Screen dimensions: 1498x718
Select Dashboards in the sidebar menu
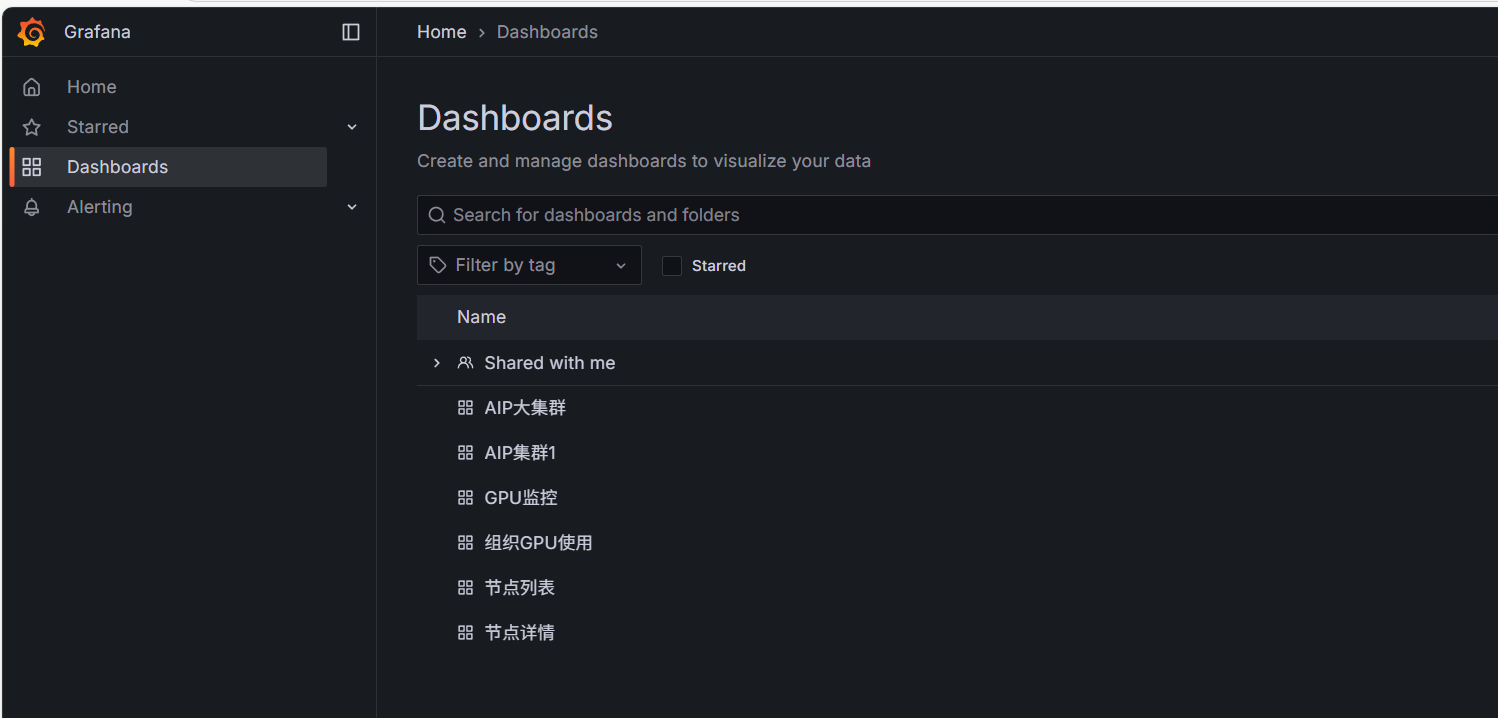click(117, 167)
